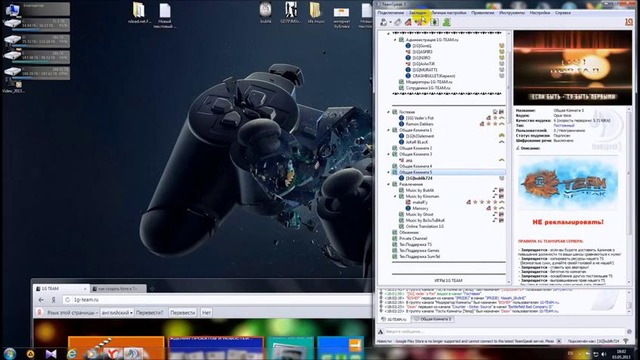This screenshot has height=360, width=640.
Task: Select the second tab in the browser
Action: [118, 289]
